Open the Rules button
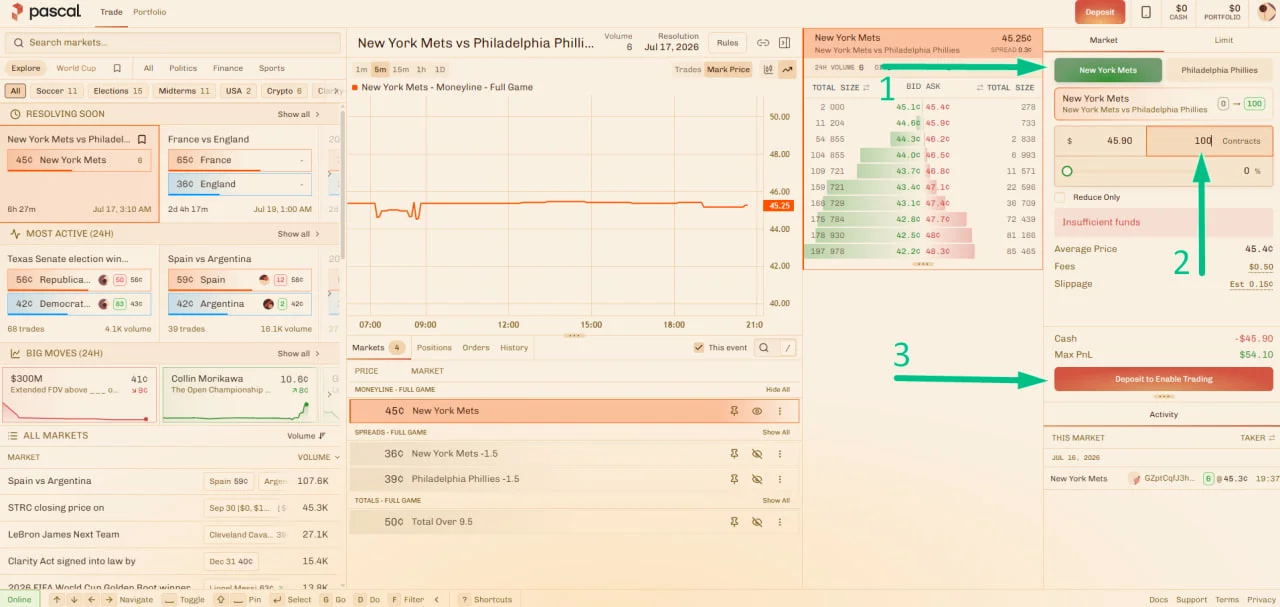 (727, 43)
